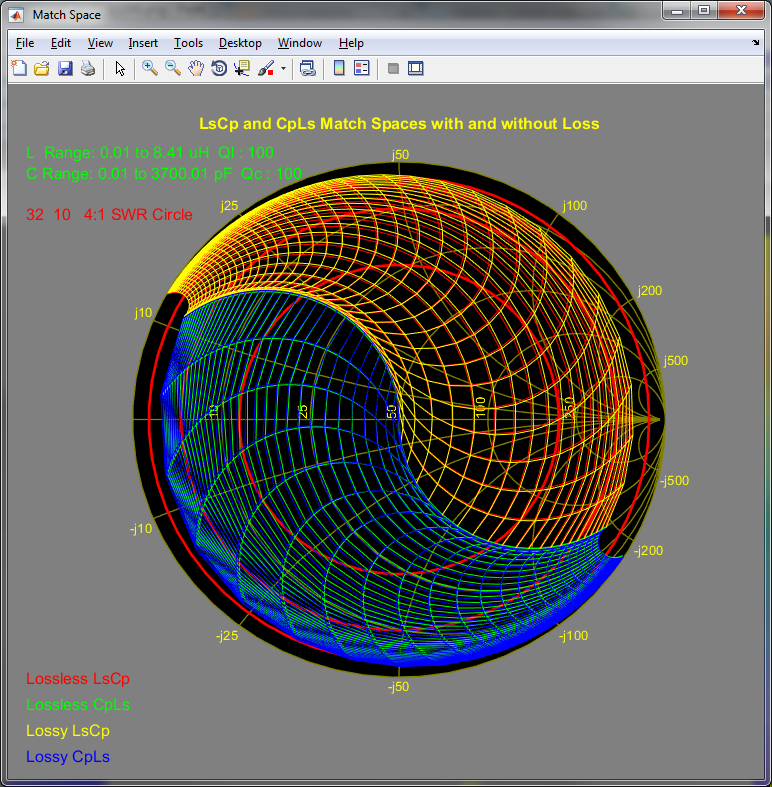Dock the figure using the corner arrow
The image size is (772, 787).
[x=755, y=43]
